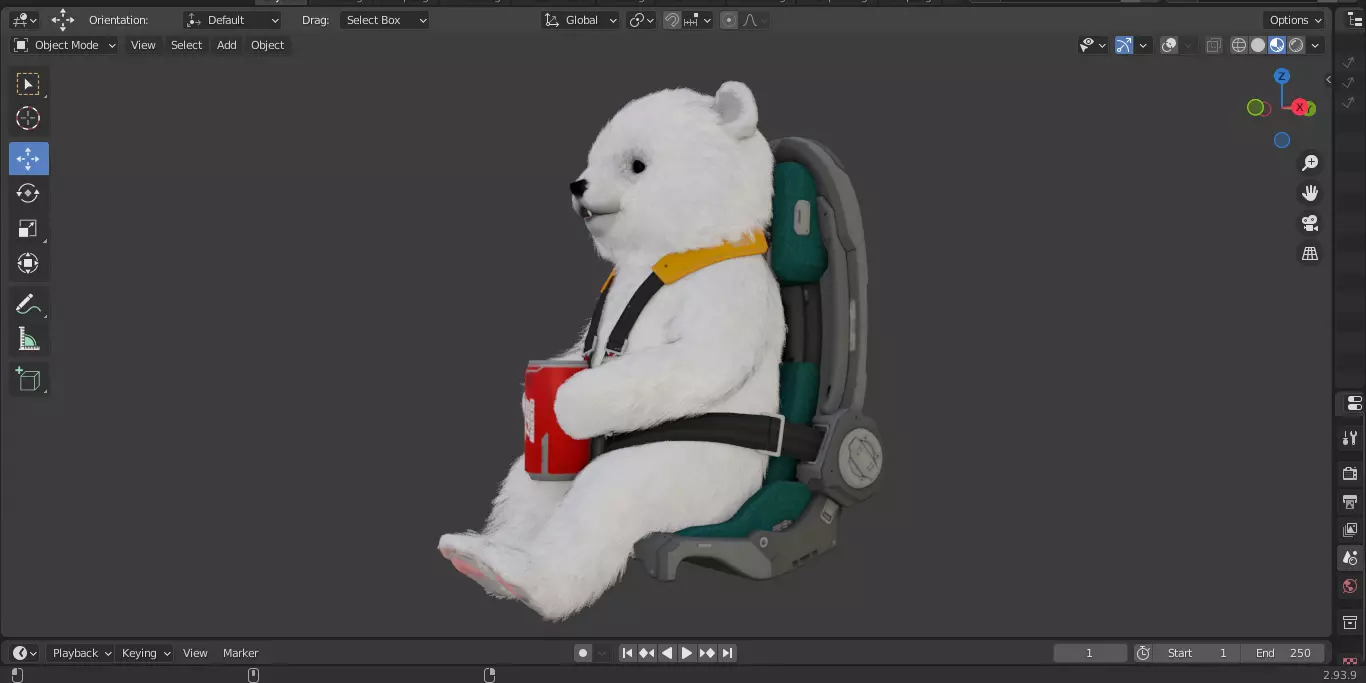Click the Z axis on navigation gizmo
Viewport: 1366px width, 683px height.
tap(1282, 76)
